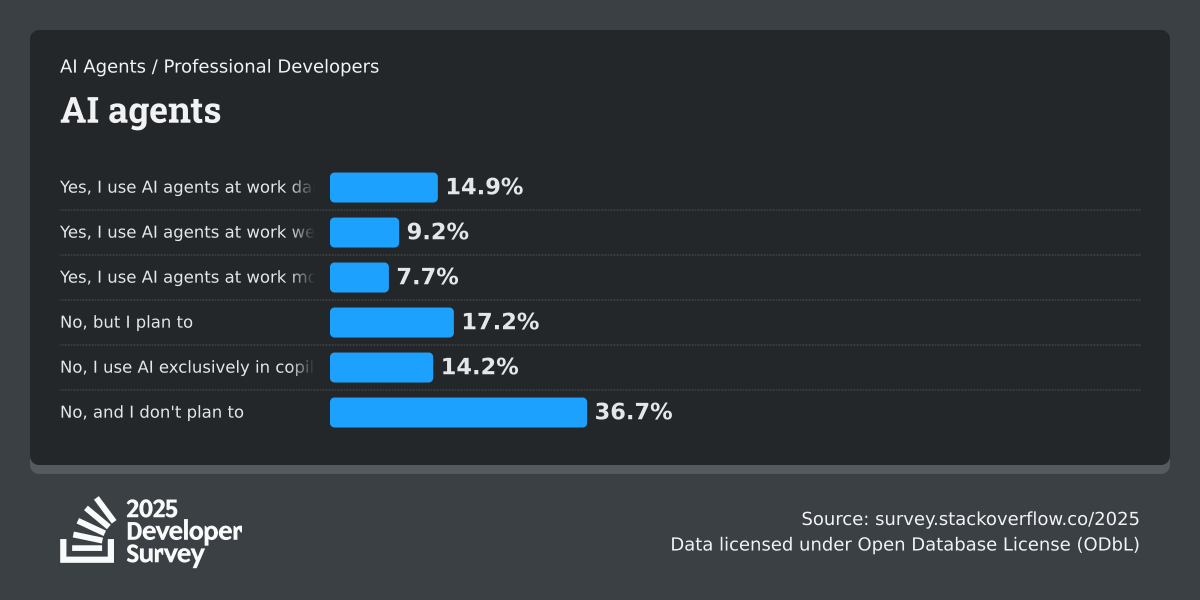This screenshot has width=1200, height=600.
Task: Click the truncated daily AI agents label
Action: click(186, 187)
